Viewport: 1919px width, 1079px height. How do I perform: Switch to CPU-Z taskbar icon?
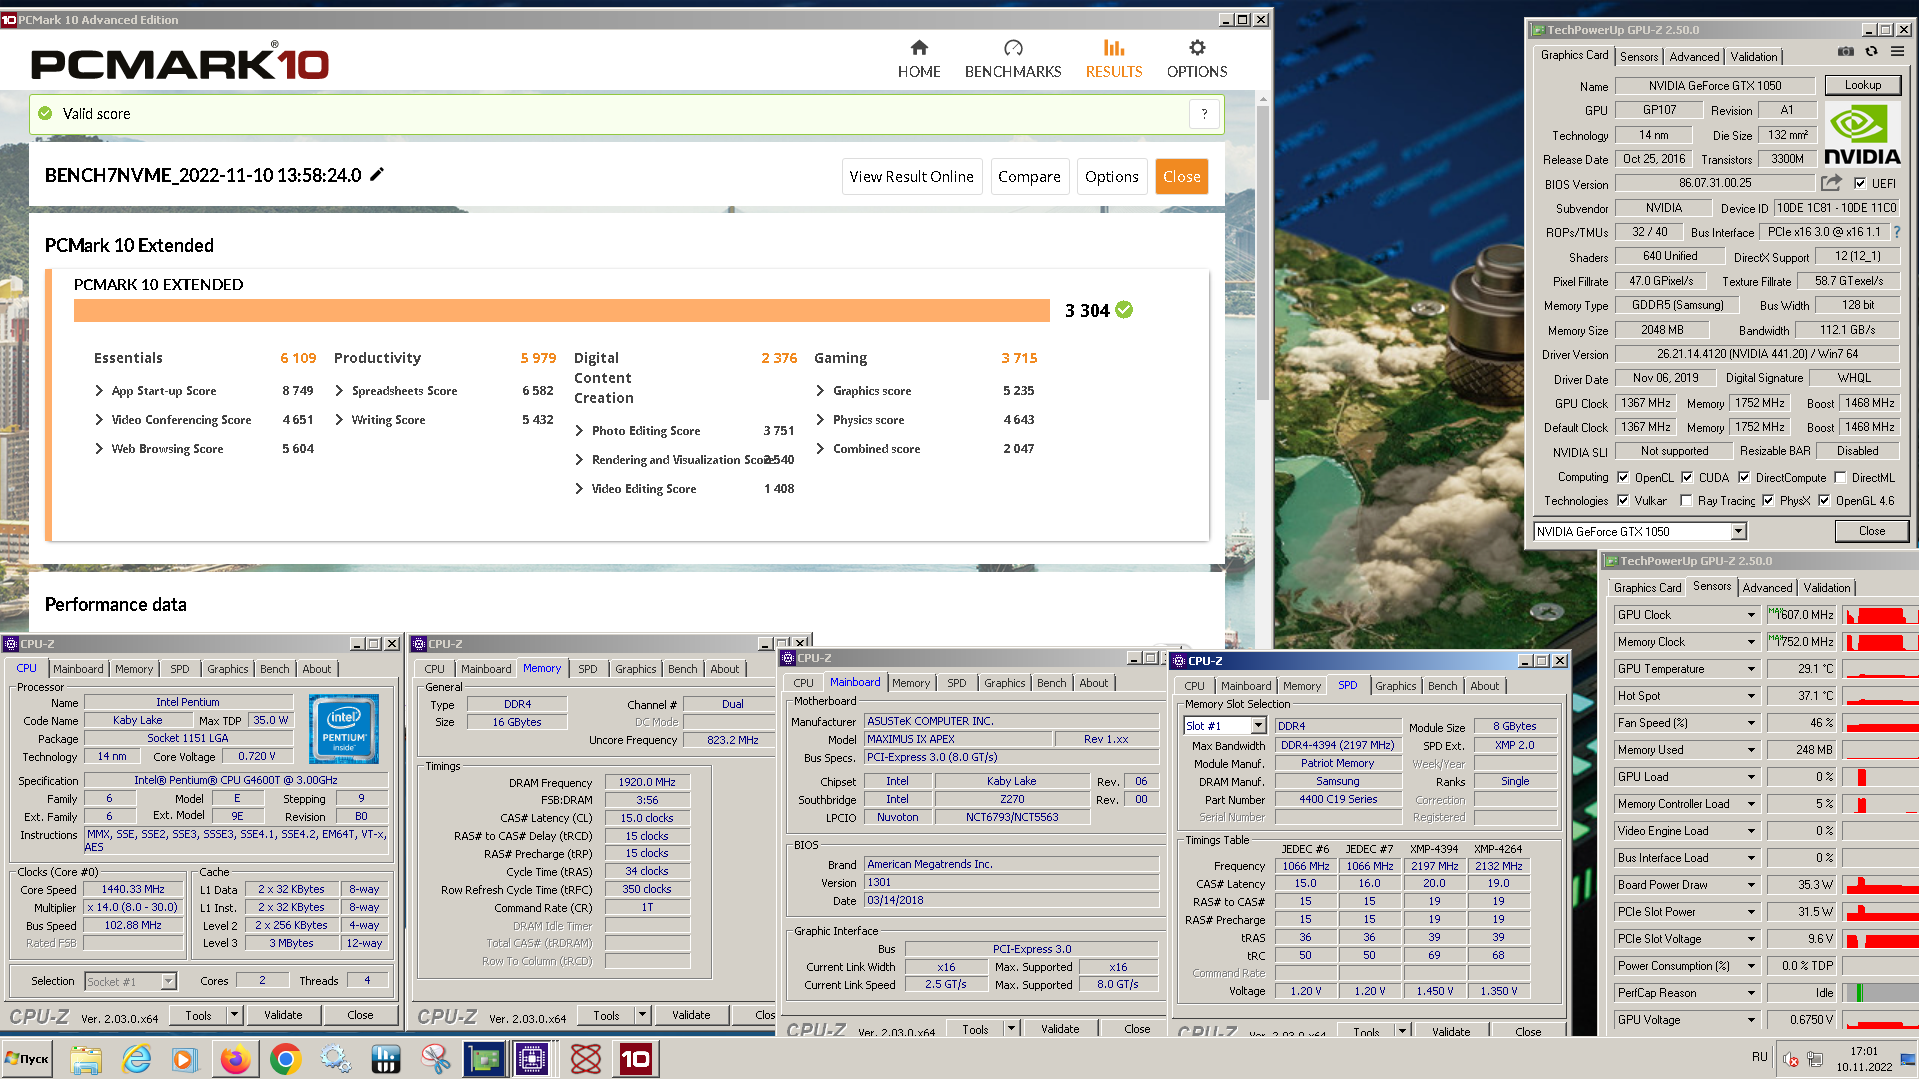[534, 1059]
